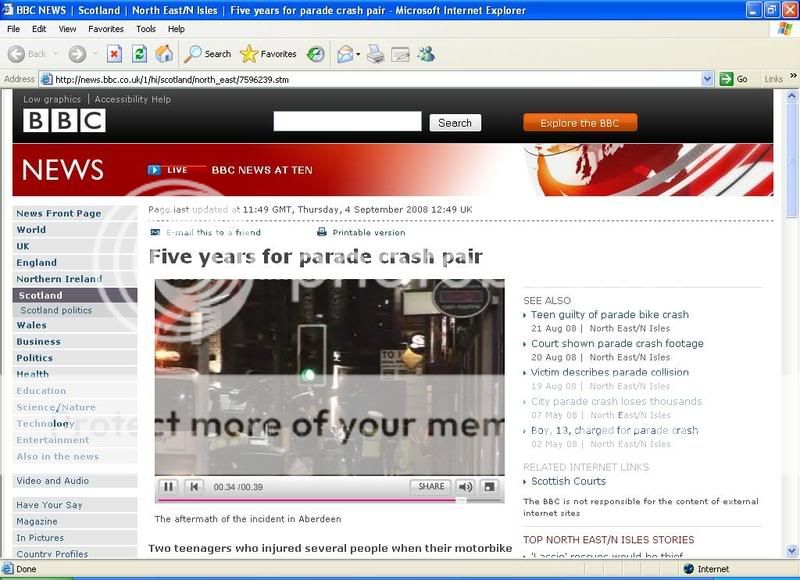Open the Help menu
The width and height of the screenshot is (800, 580).
click(x=176, y=29)
